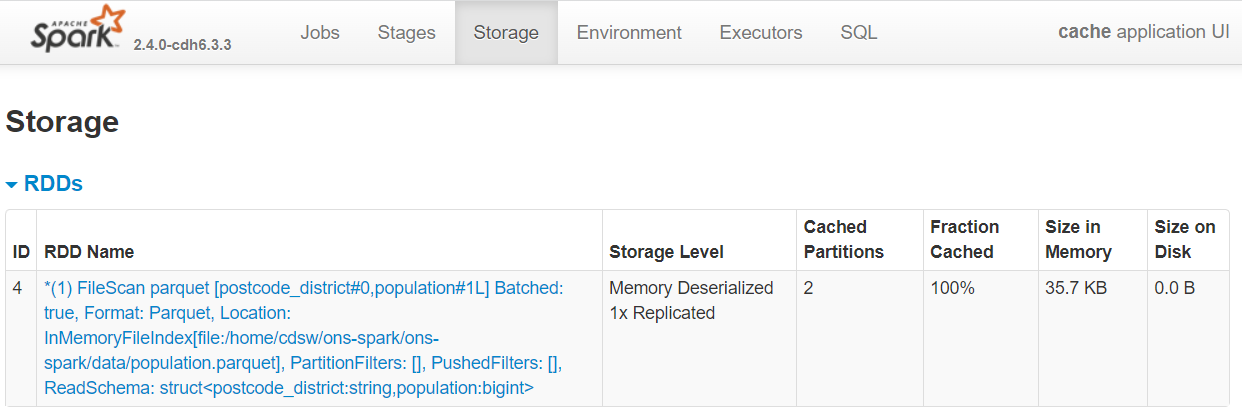Open the FileScan parquet RDD link

pos(305,337)
